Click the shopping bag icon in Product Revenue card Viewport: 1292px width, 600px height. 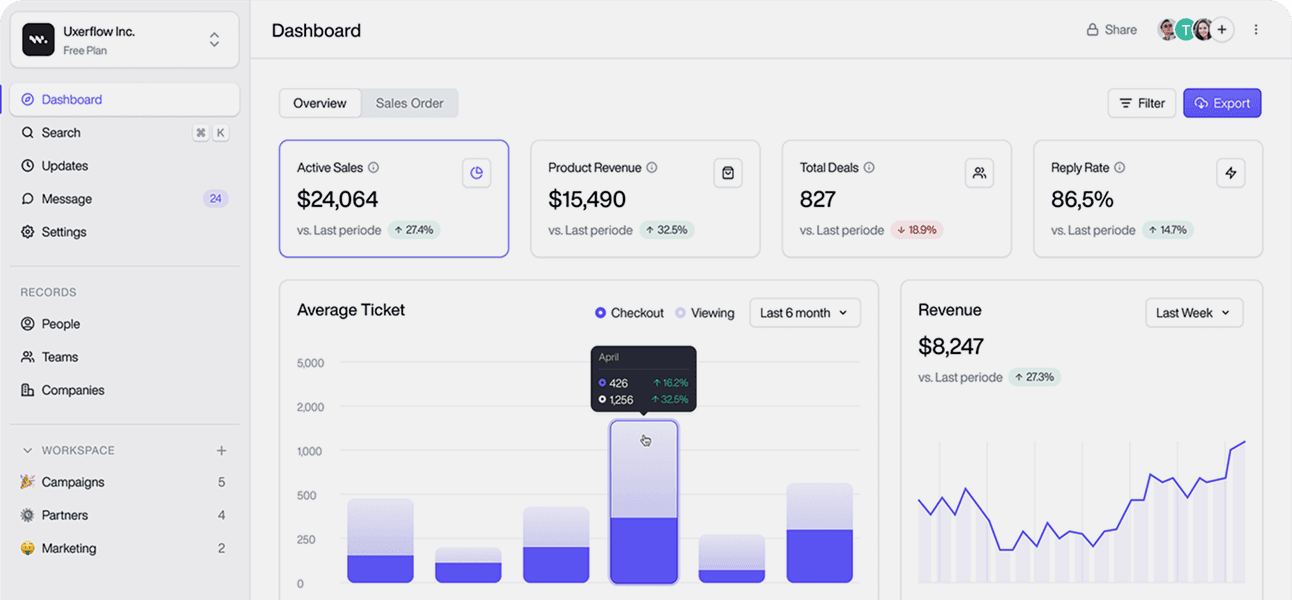[x=728, y=173]
